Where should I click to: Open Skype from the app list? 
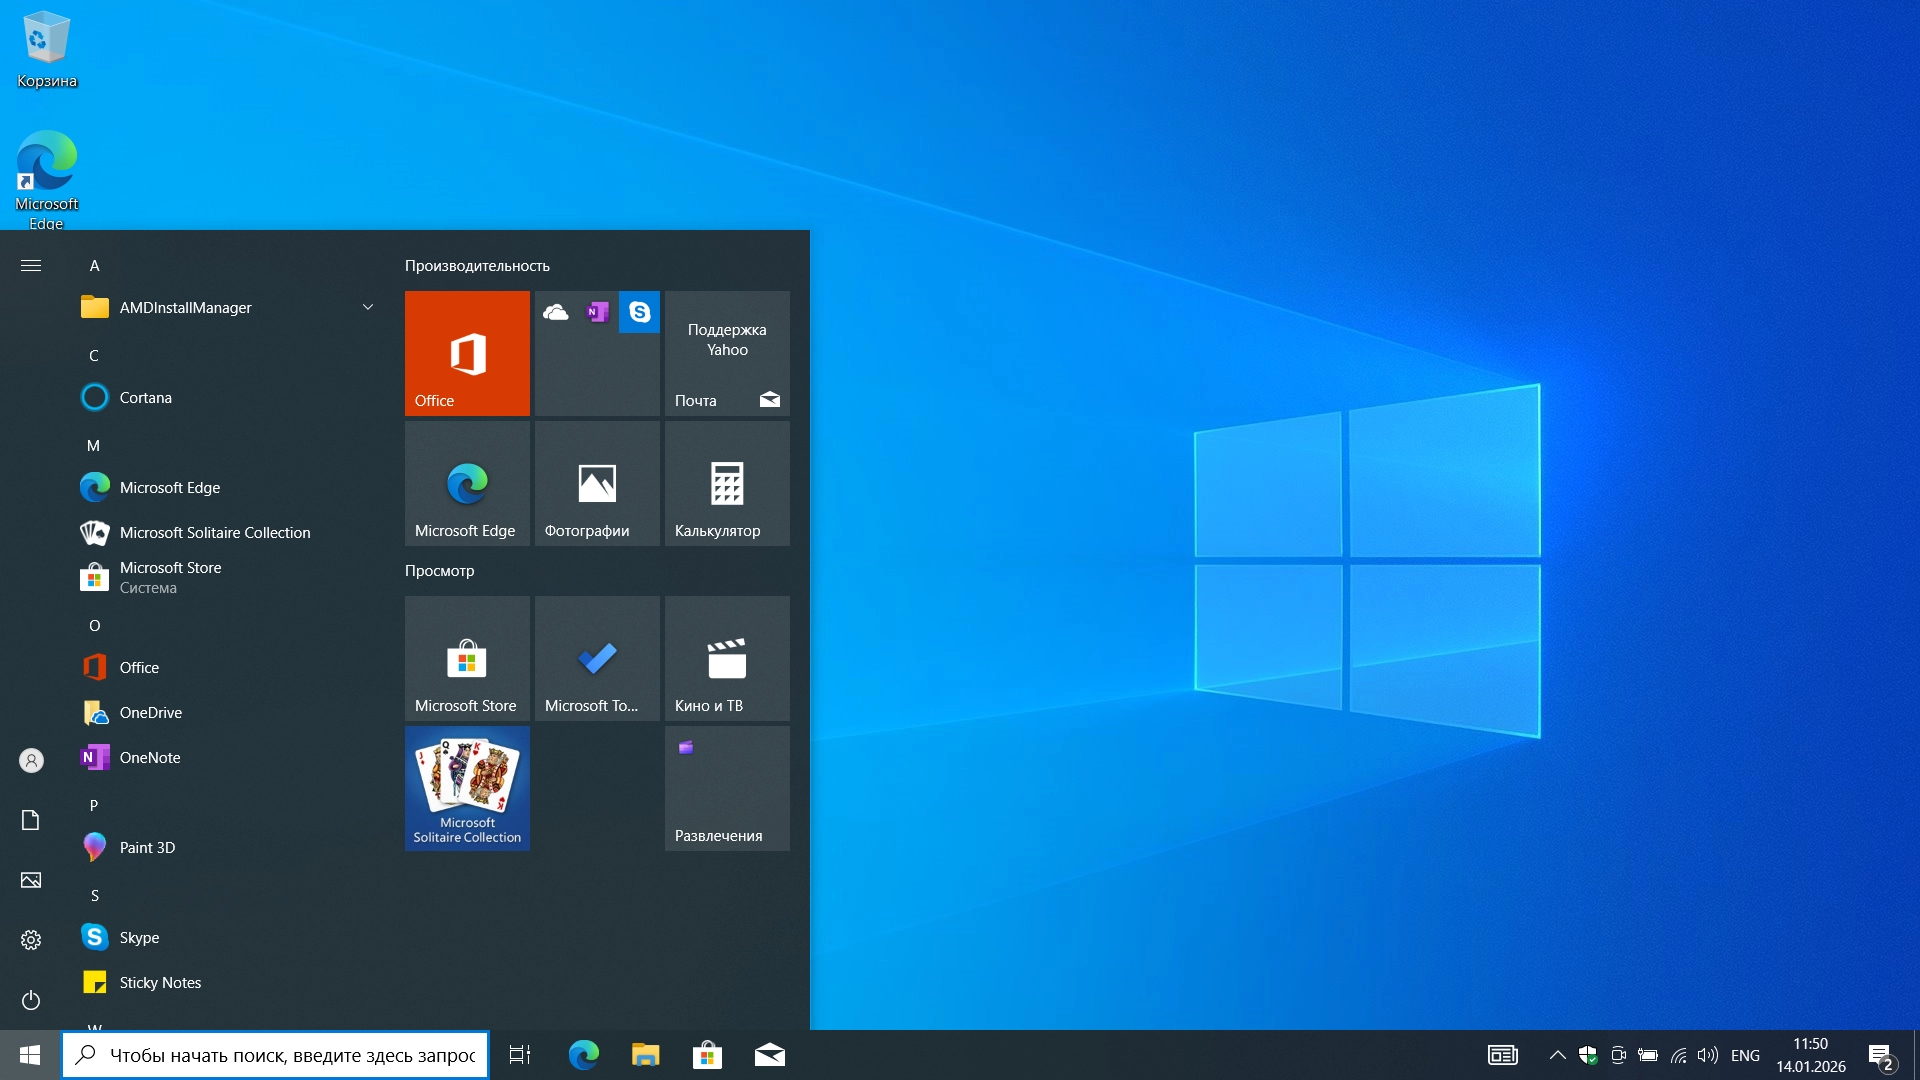click(139, 937)
